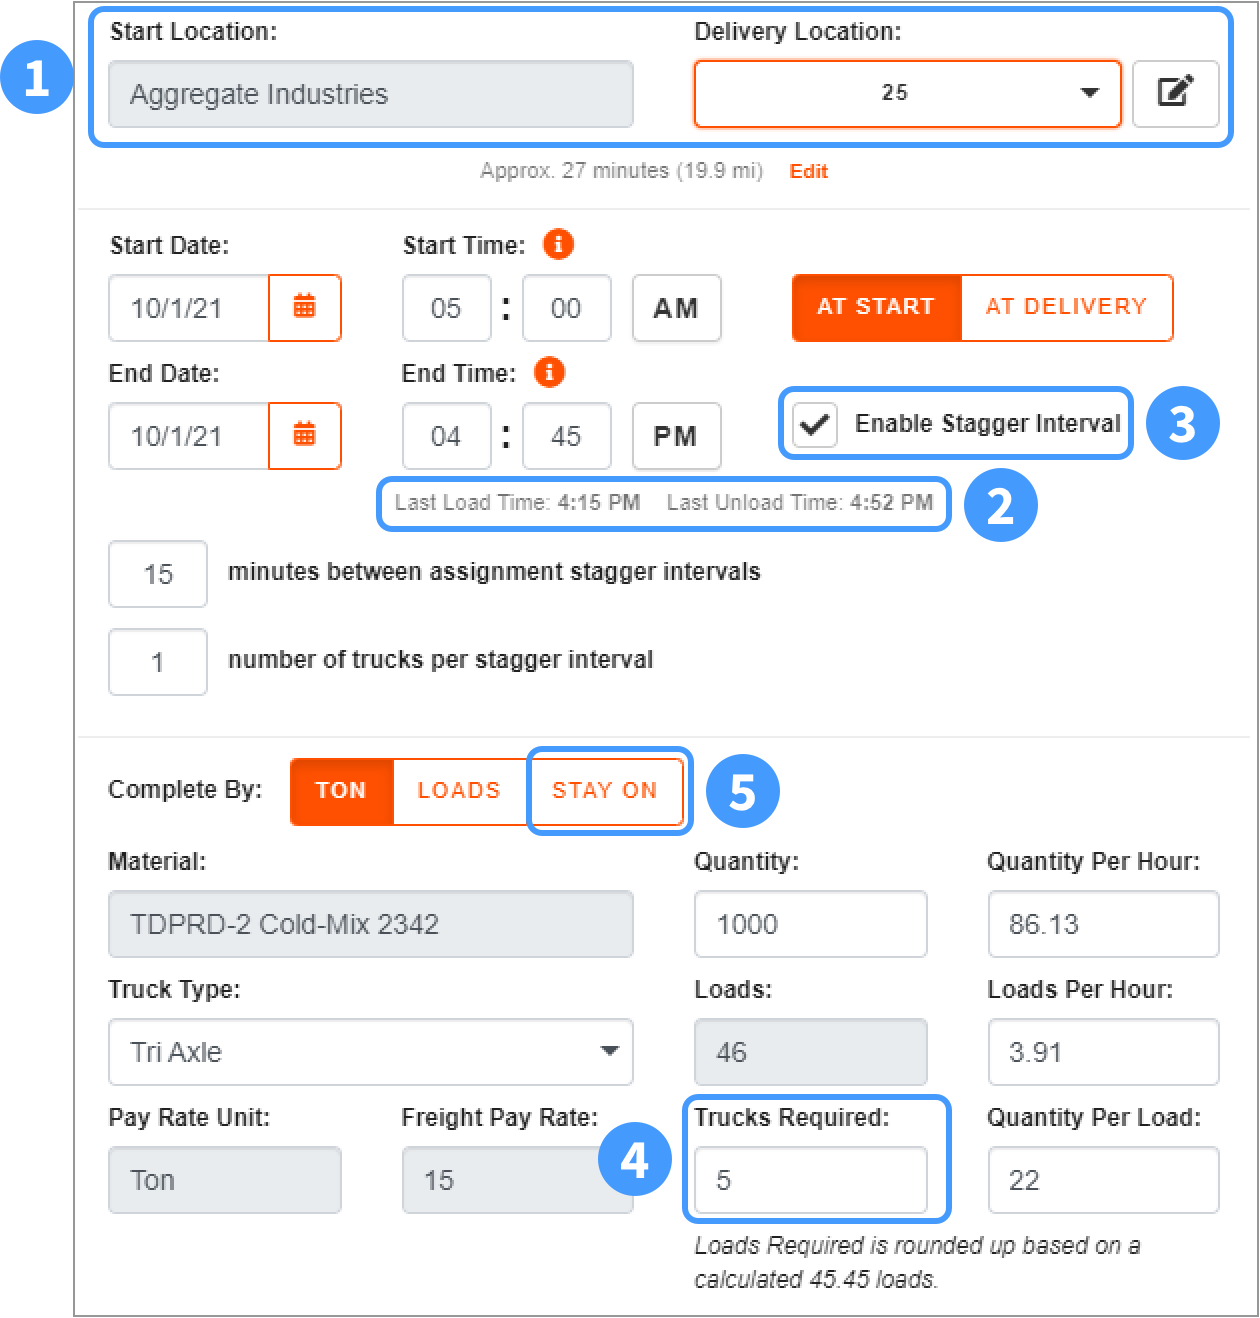
Task: Select the AT DELIVERY option
Action: [x=1066, y=308]
